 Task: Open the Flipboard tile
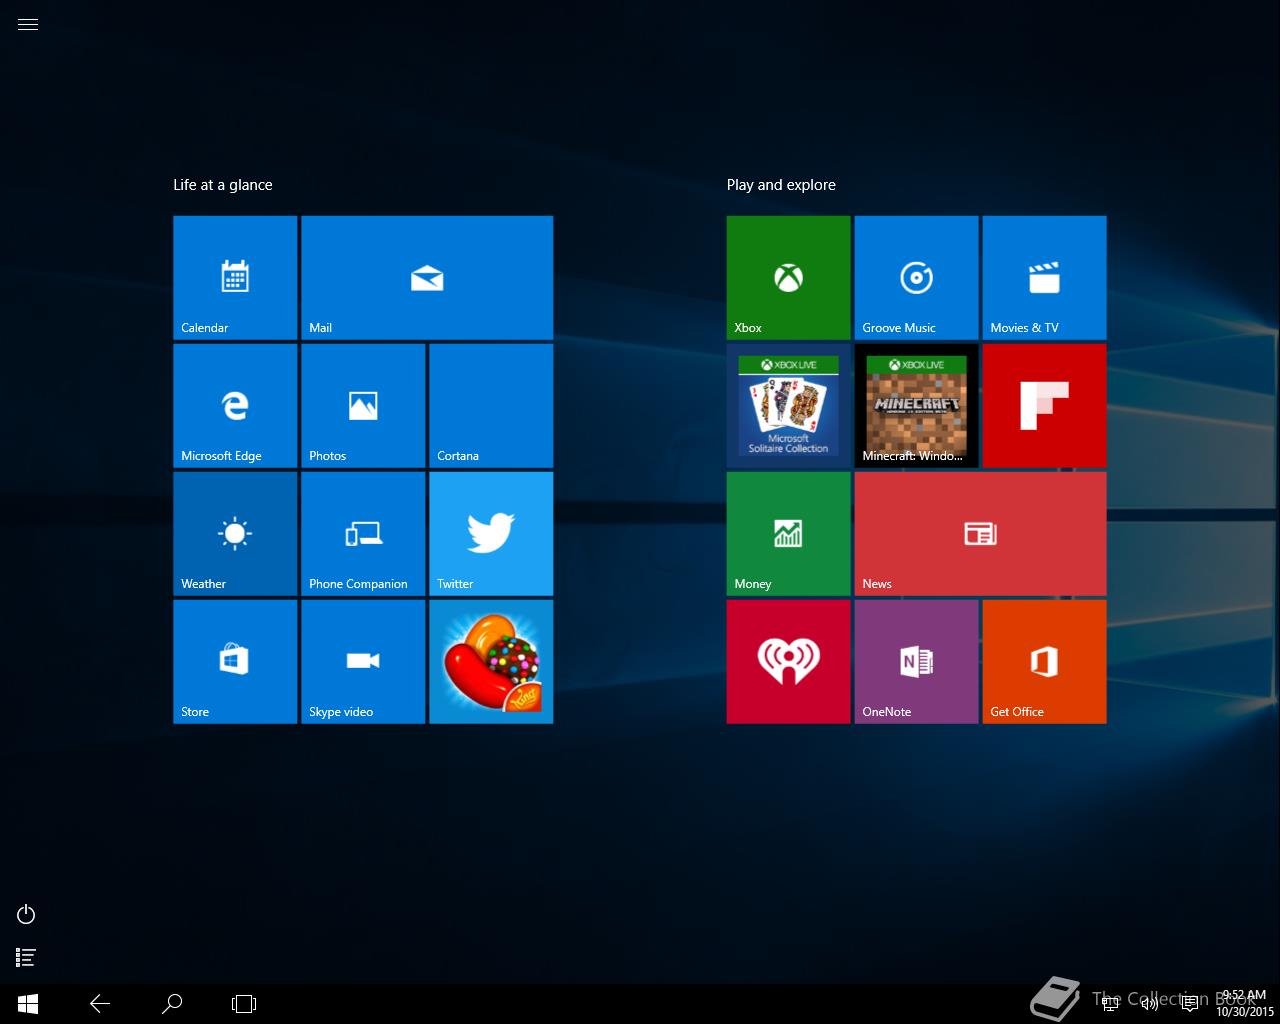coord(1045,406)
